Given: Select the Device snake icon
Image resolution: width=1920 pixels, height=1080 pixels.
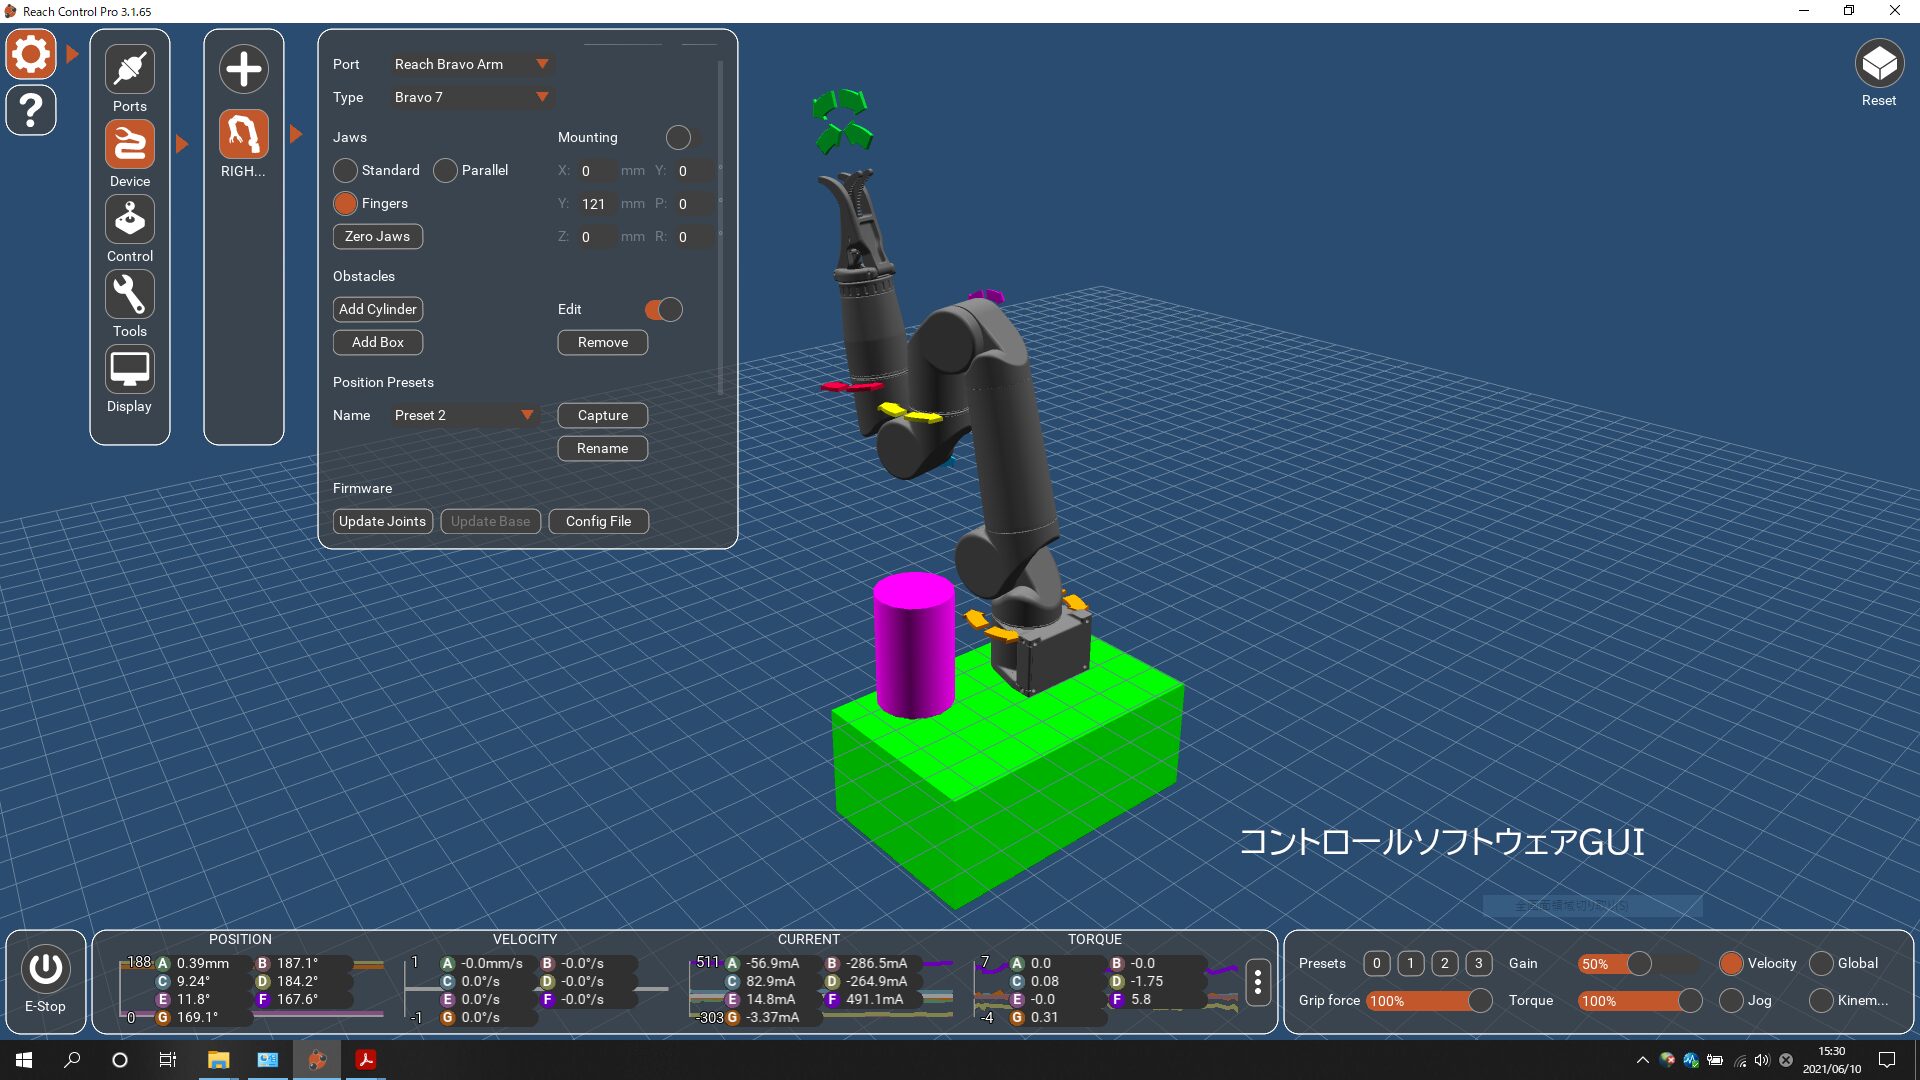Looking at the screenshot, I should [129, 144].
